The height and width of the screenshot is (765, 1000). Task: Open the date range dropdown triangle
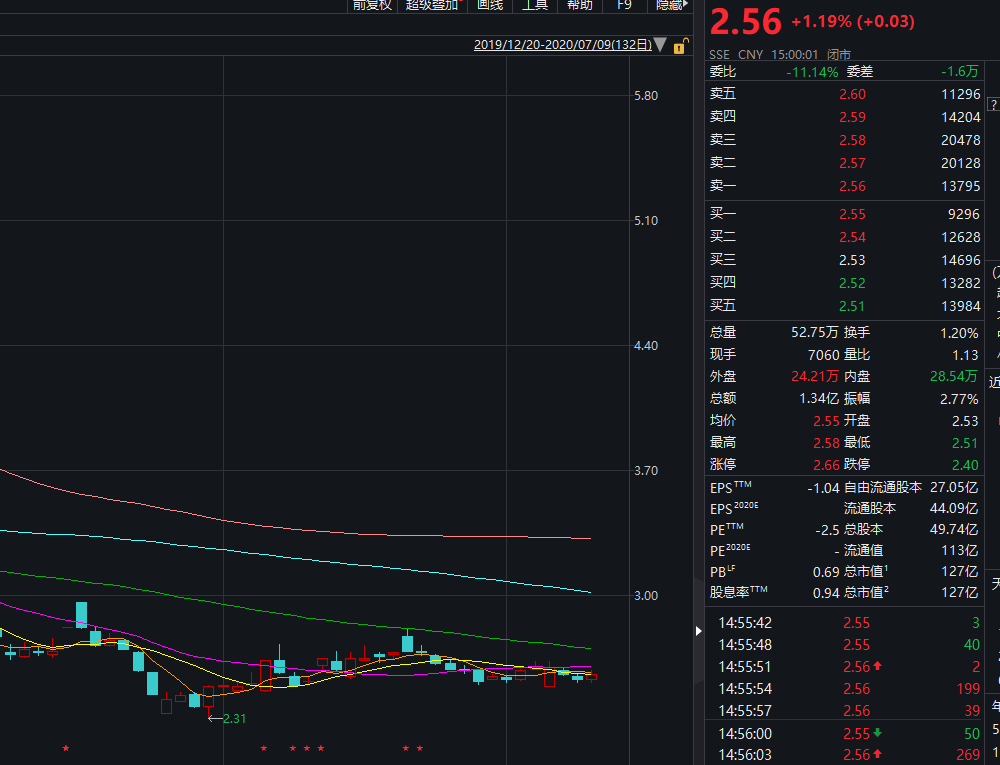pyautogui.click(x=660, y=45)
